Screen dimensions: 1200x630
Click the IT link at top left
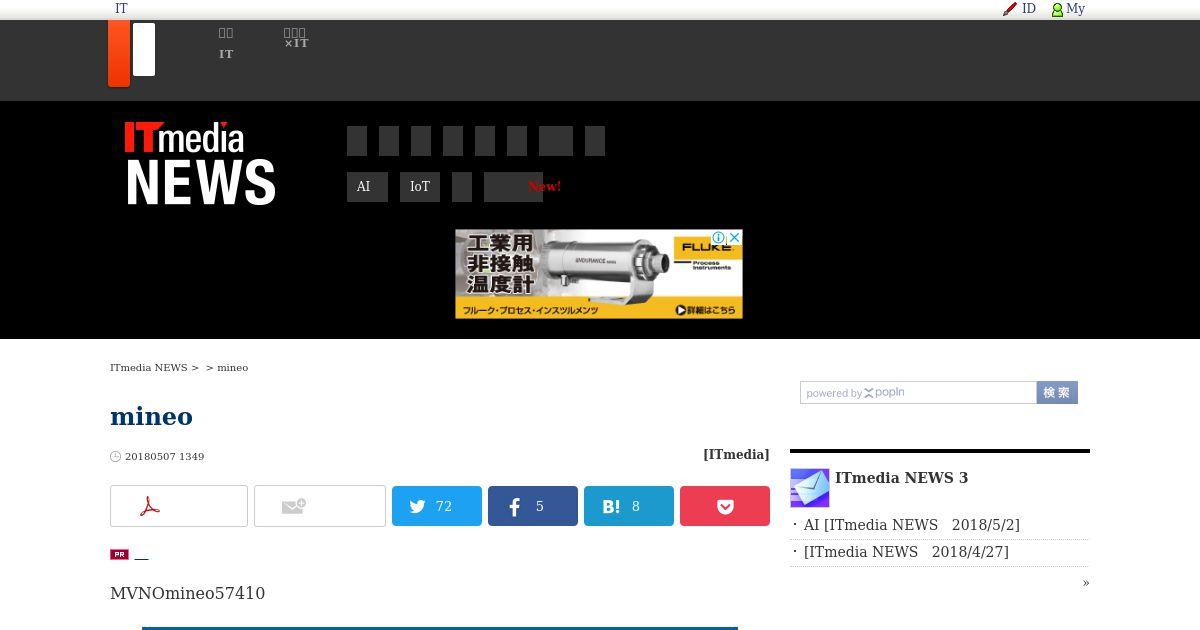121,9
